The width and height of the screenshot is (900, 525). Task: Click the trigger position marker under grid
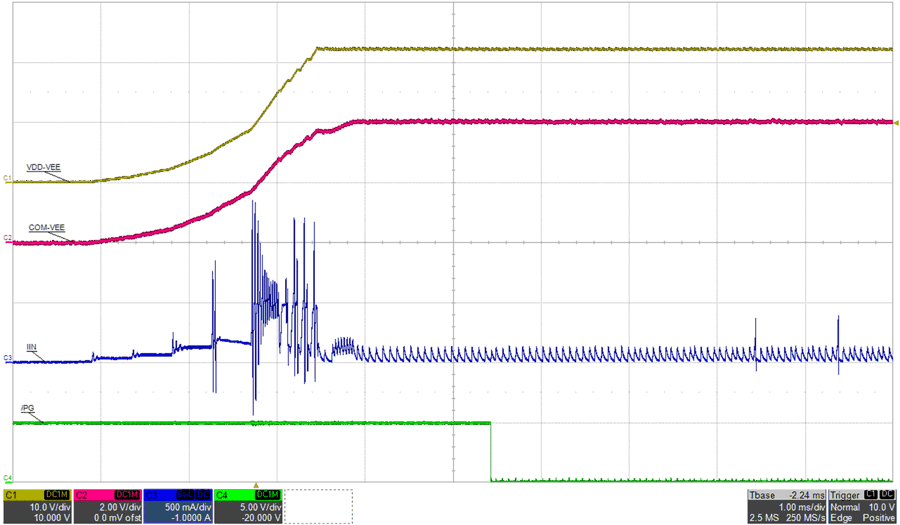tap(254, 483)
